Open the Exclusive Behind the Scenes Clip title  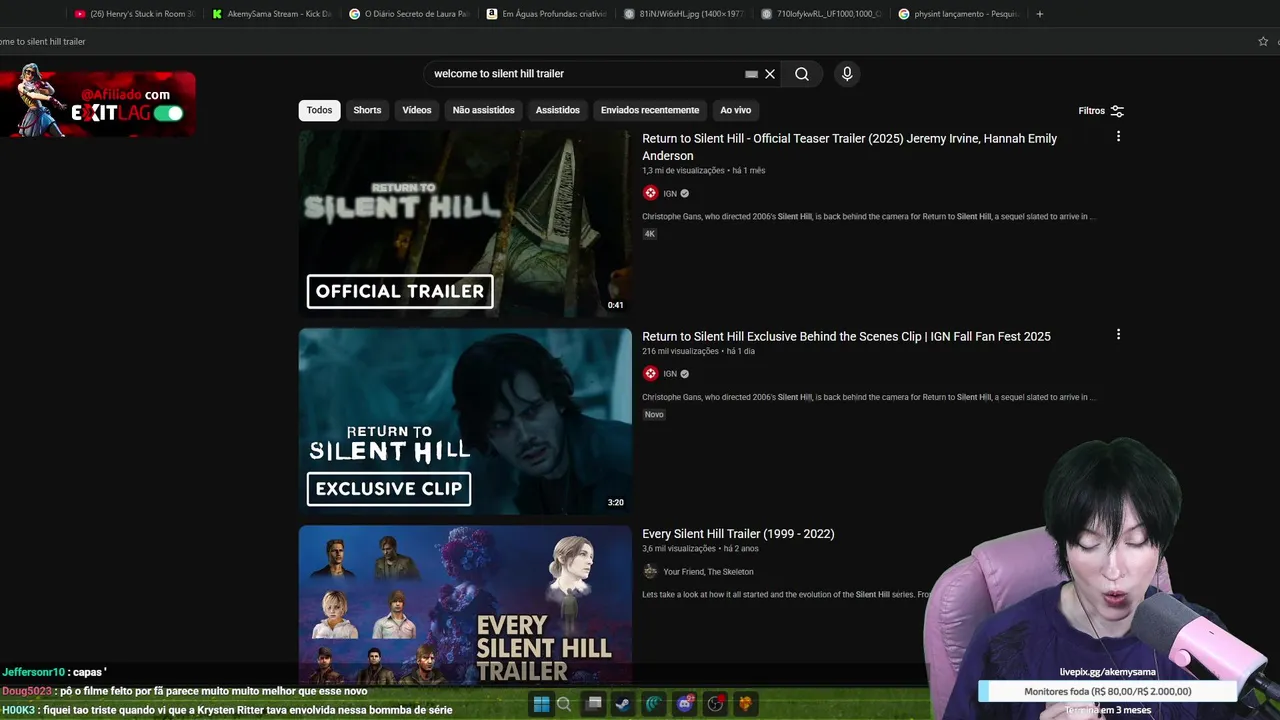pos(846,337)
